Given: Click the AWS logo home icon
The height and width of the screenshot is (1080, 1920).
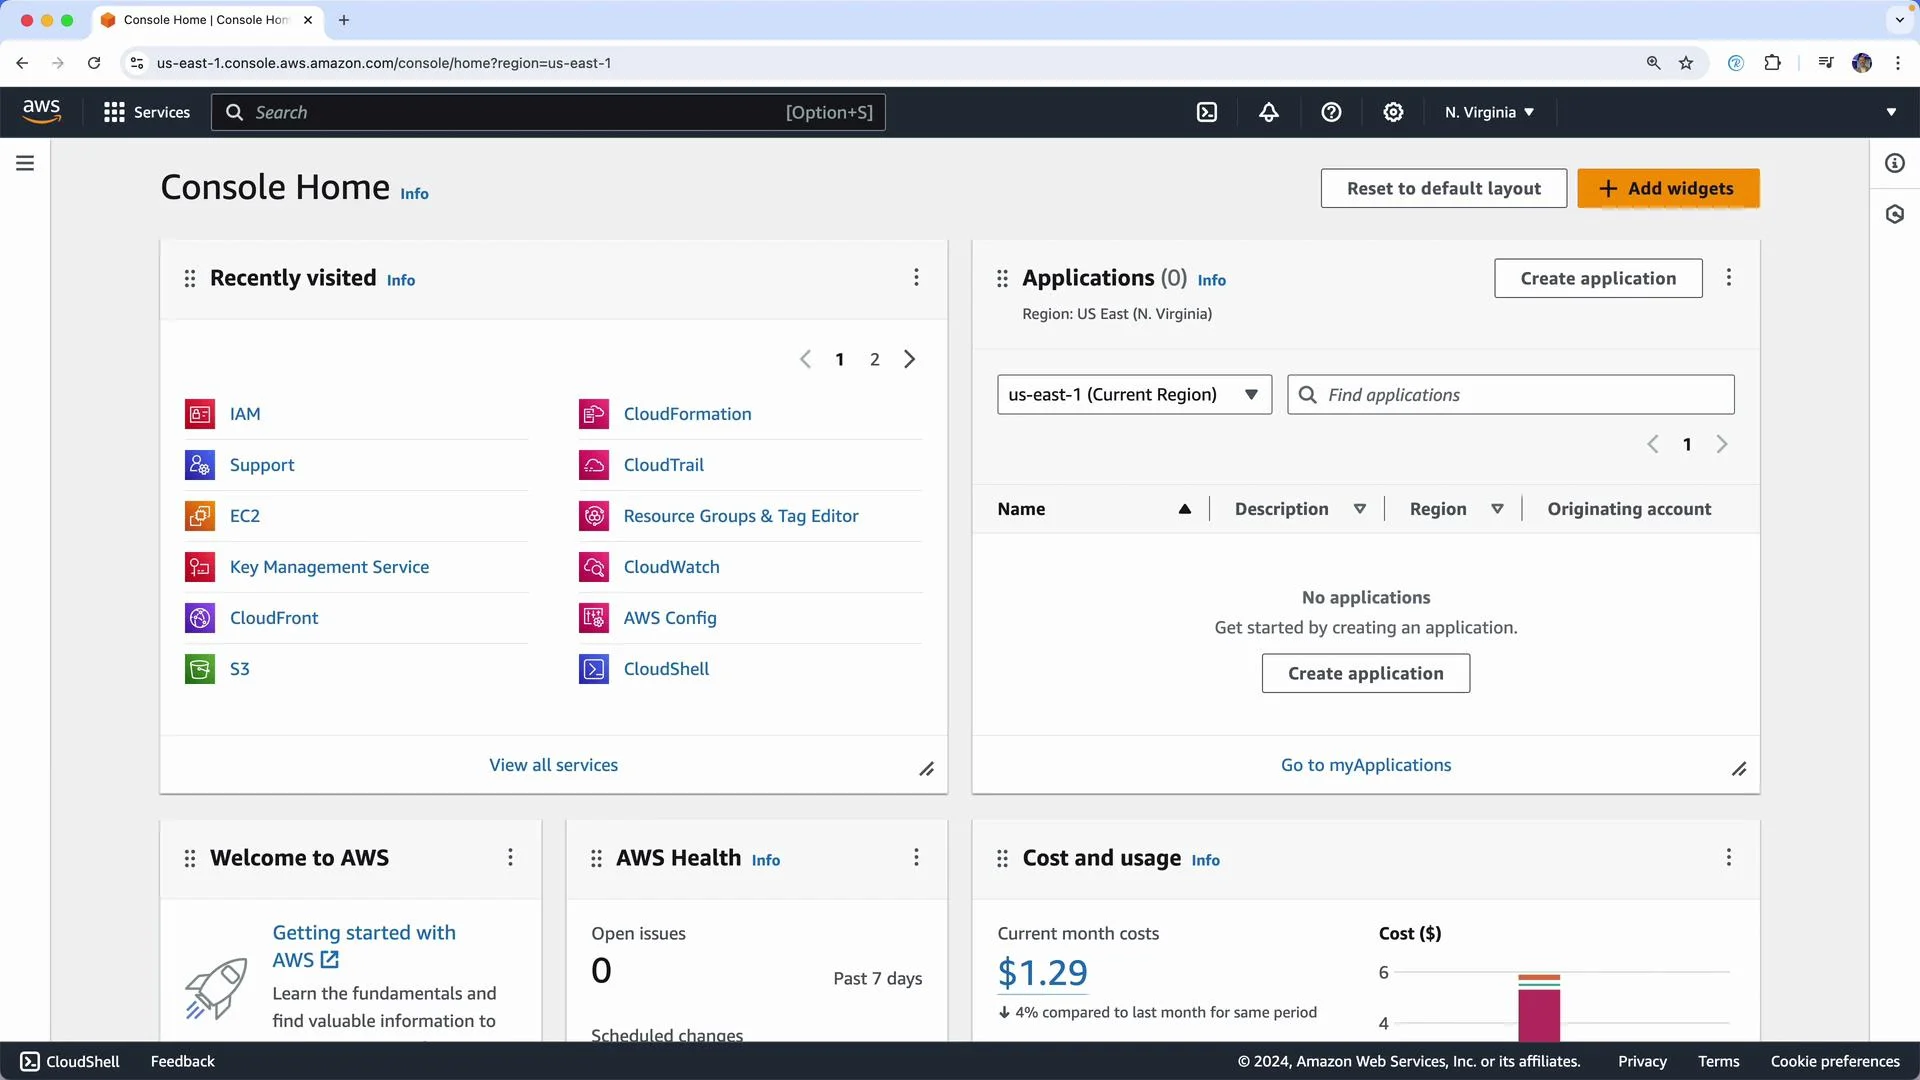Looking at the screenshot, I should pos(41,111).
